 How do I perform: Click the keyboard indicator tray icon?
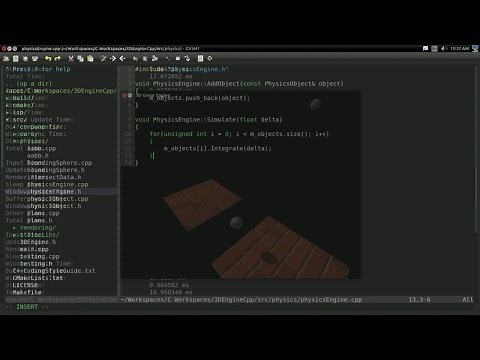434,49
